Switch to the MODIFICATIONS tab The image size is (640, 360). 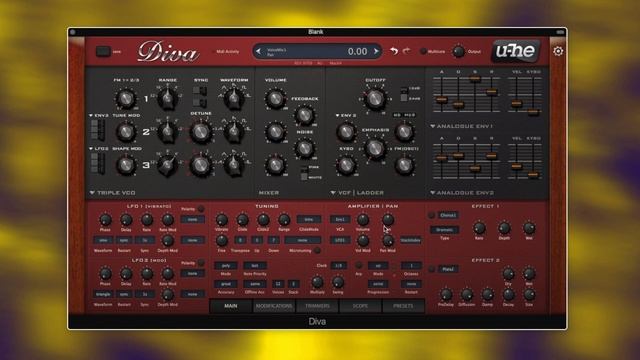pyautogui.click(x=274, y=306)
